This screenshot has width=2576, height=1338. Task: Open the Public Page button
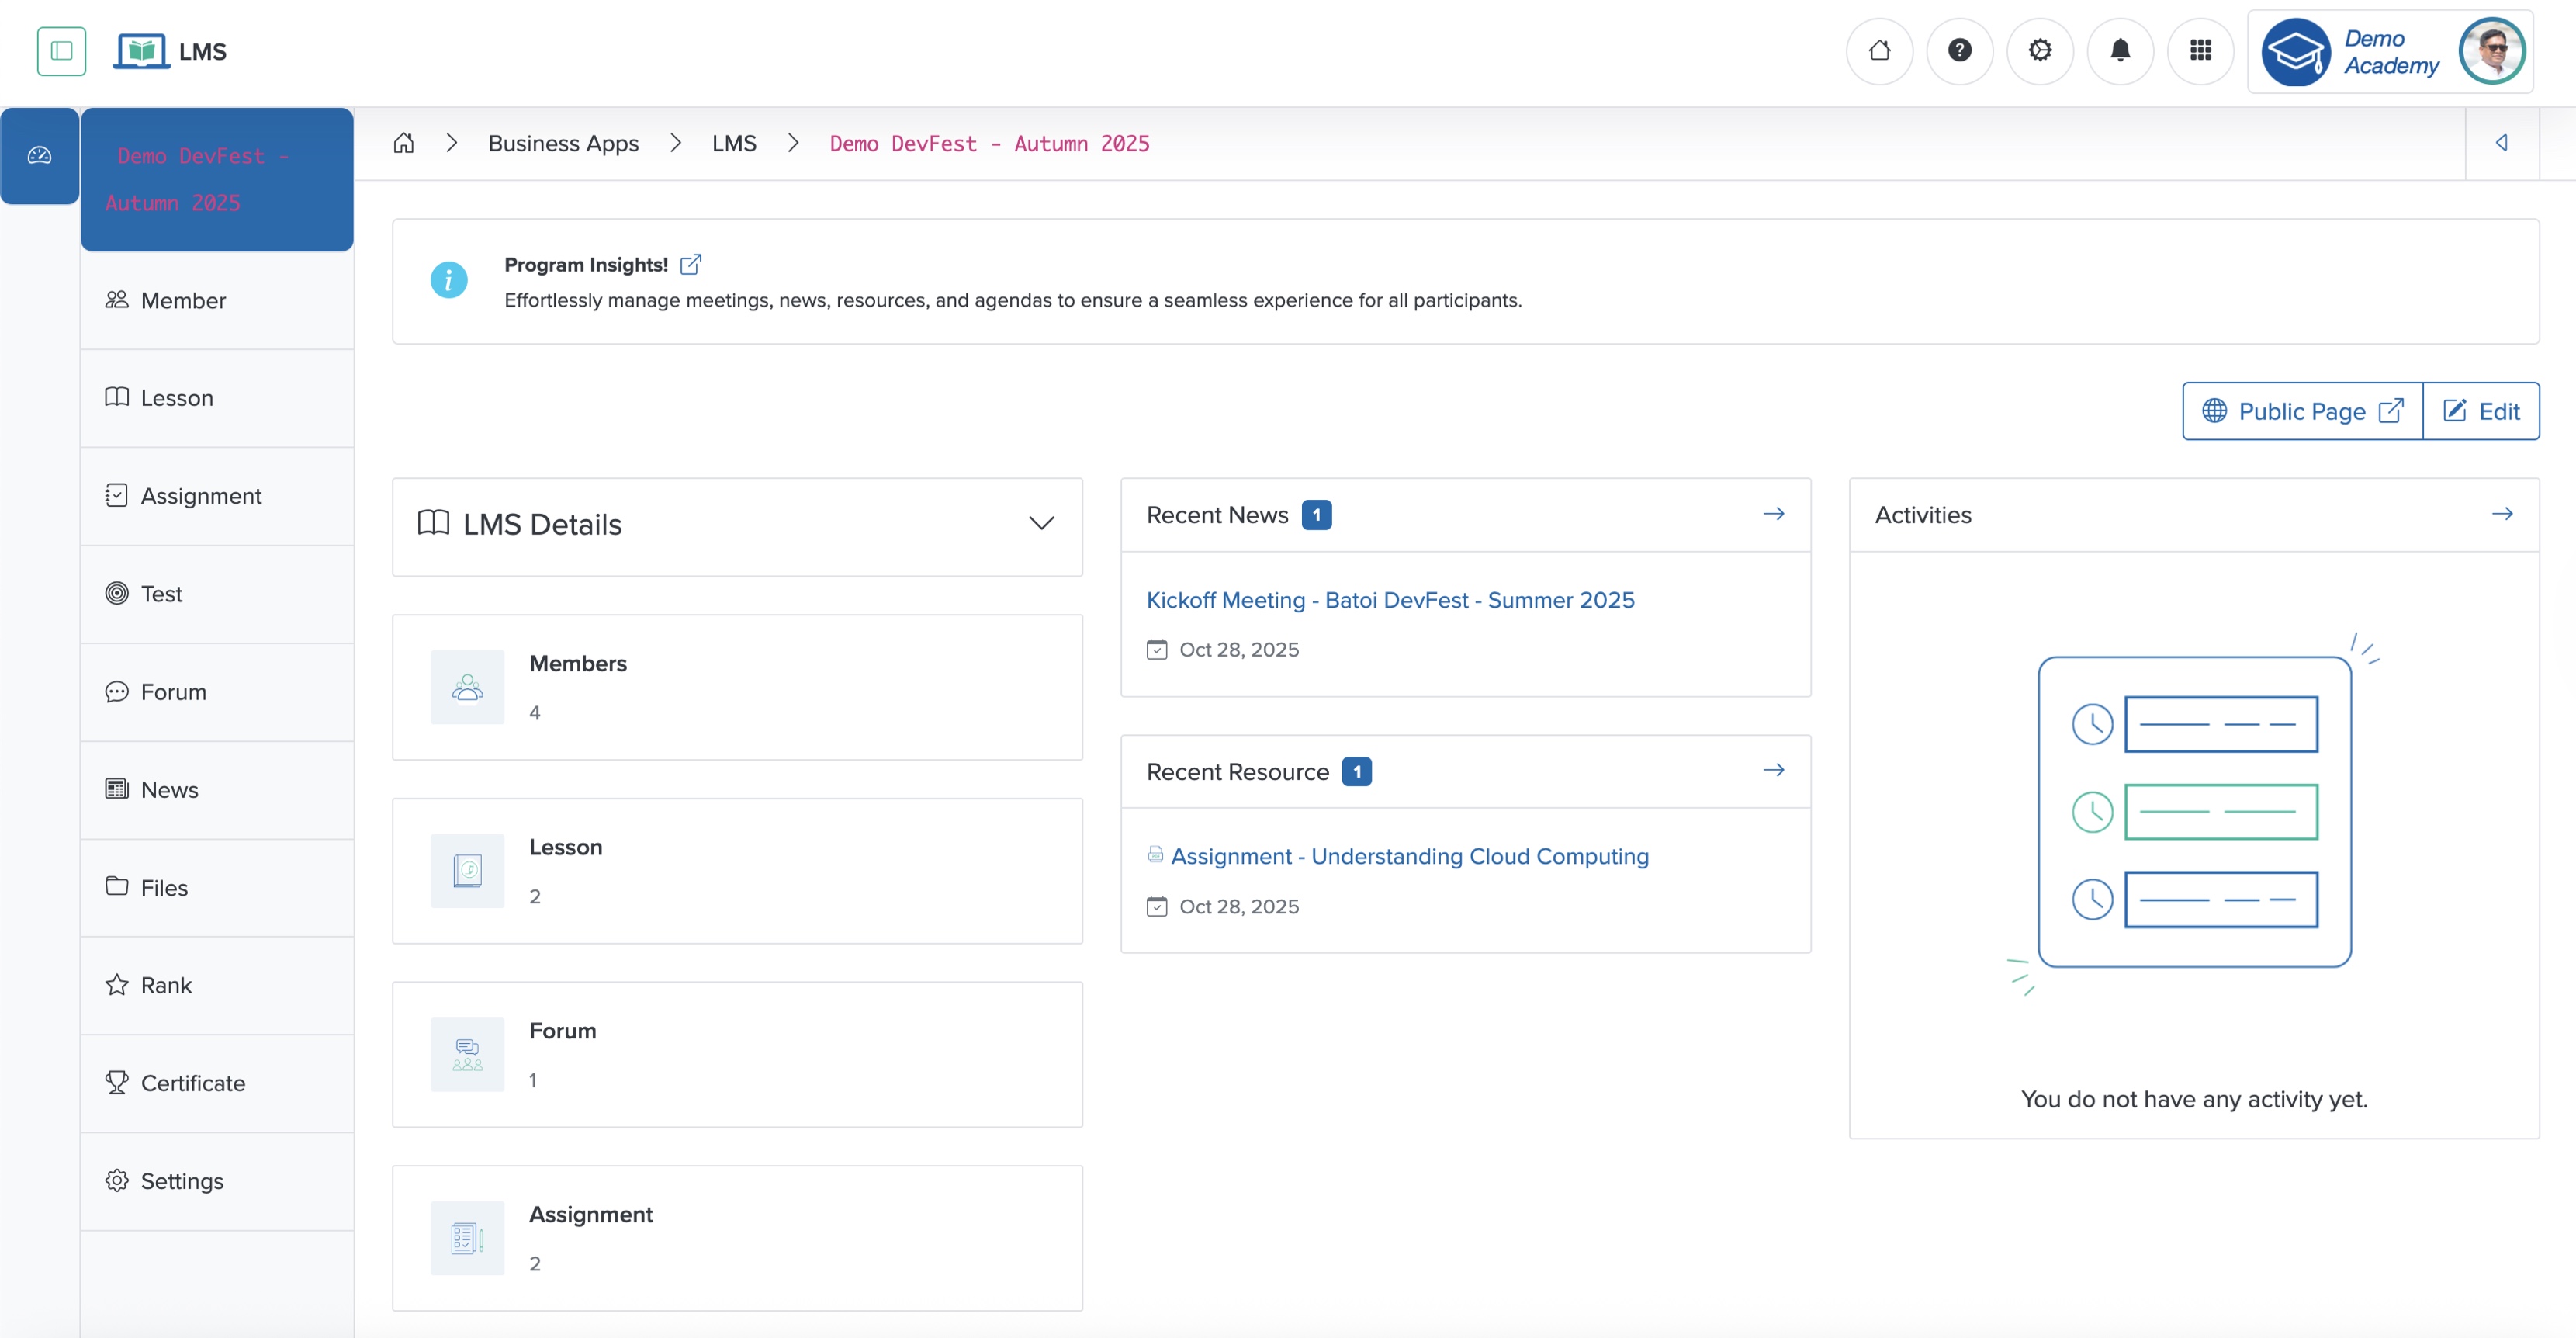coord(2300,410)
